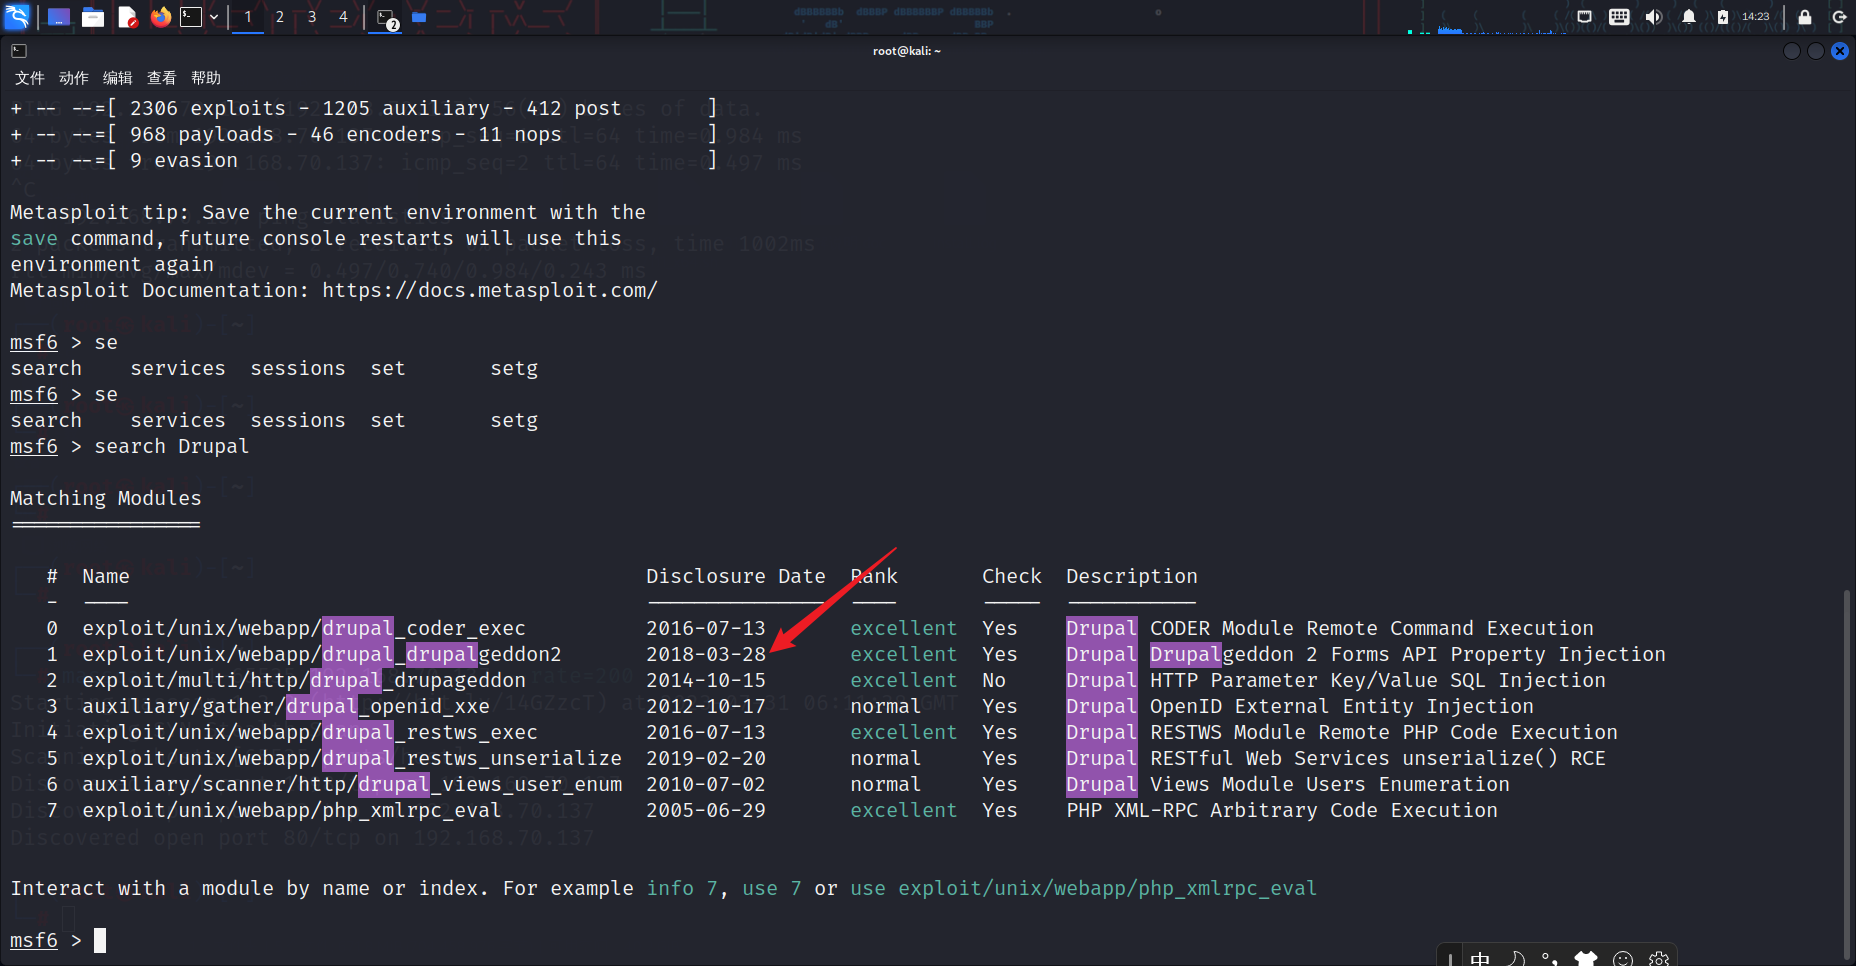The width and height of the screenshot is (1856, 966).
Task: Open the emoji smiley icon
Action: 1623,959
